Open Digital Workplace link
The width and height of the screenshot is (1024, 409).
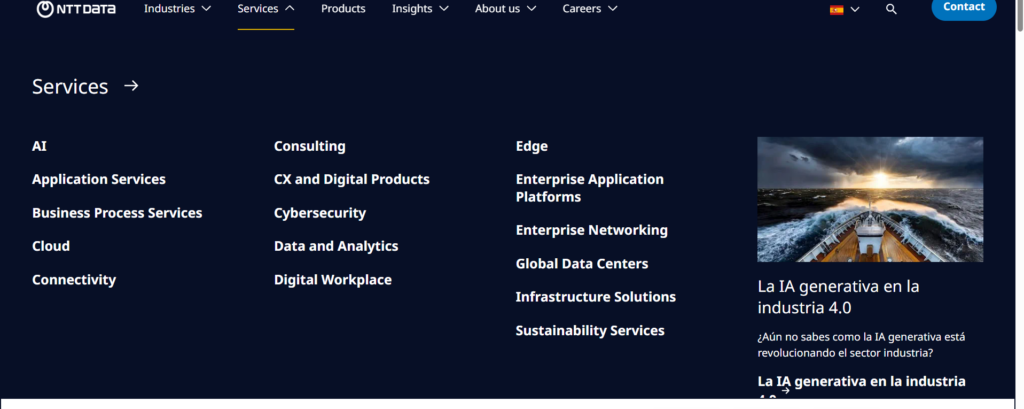[x=332, y=280]
